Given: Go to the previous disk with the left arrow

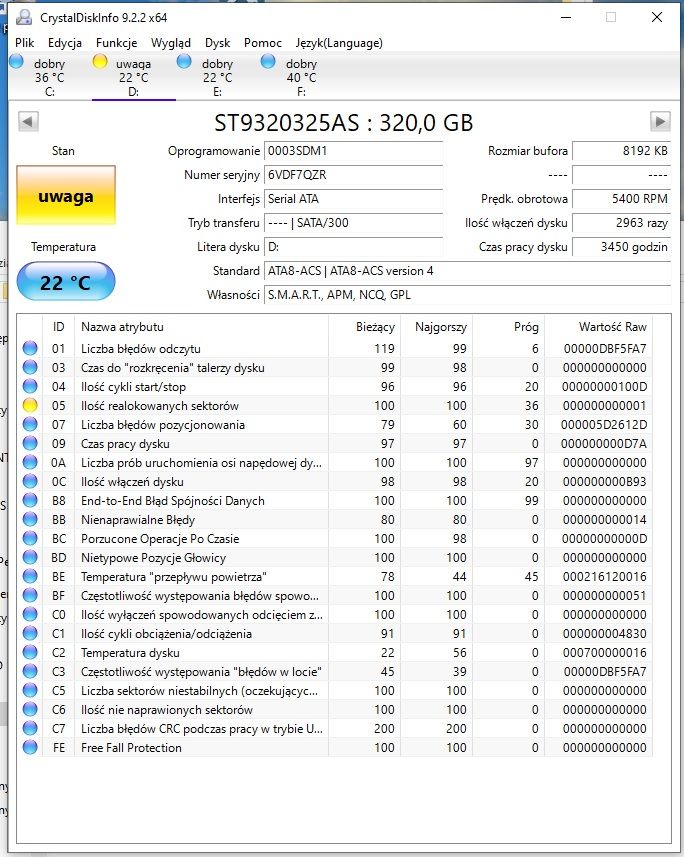Looking at the screenshot, I should pos(28,121).
